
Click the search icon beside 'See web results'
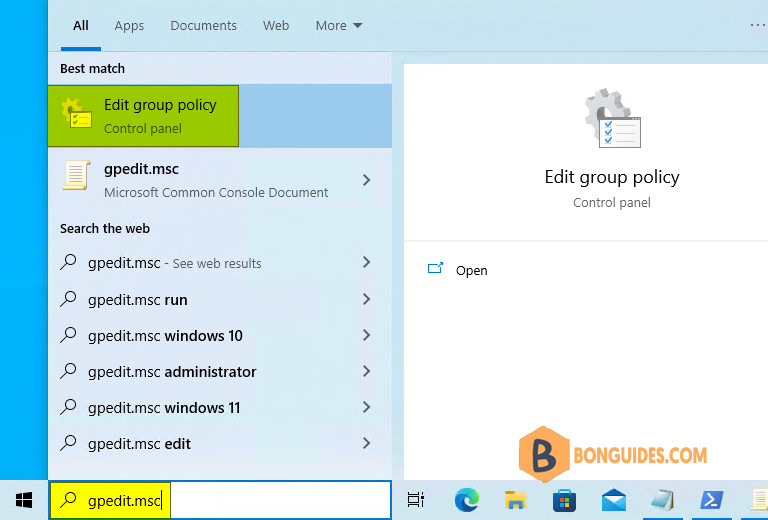(x=69, y=262)
